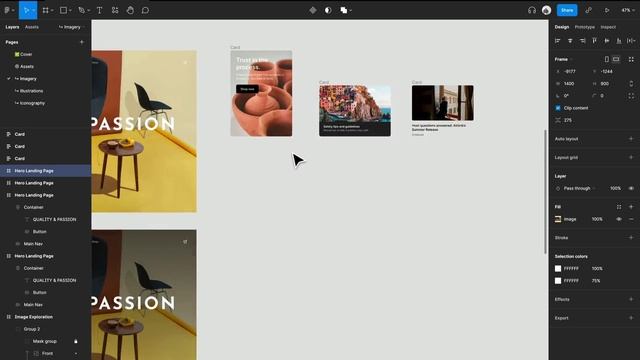Switch to the Prototype tab

[x=584, y=27]
